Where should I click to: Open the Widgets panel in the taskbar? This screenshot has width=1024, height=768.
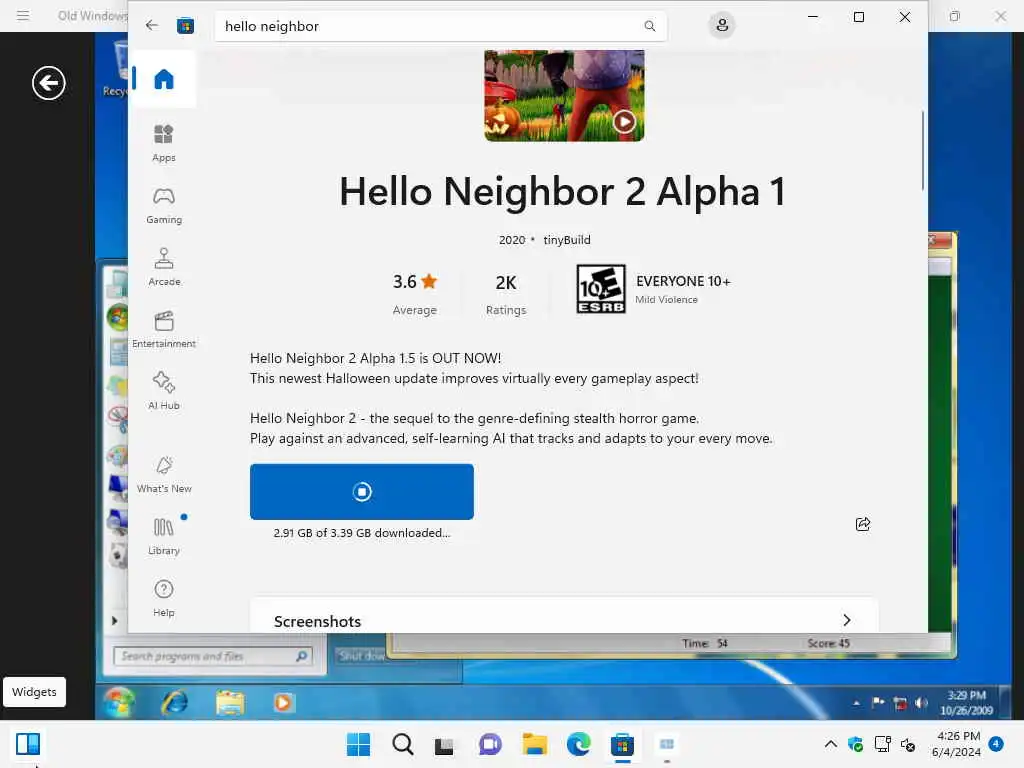(27, 744)
